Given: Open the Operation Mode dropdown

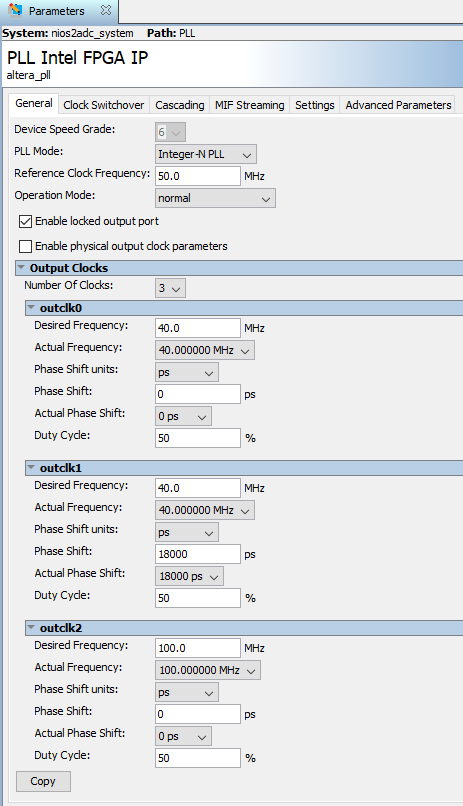Looking at the screenshot, I should tap(215, 198).
